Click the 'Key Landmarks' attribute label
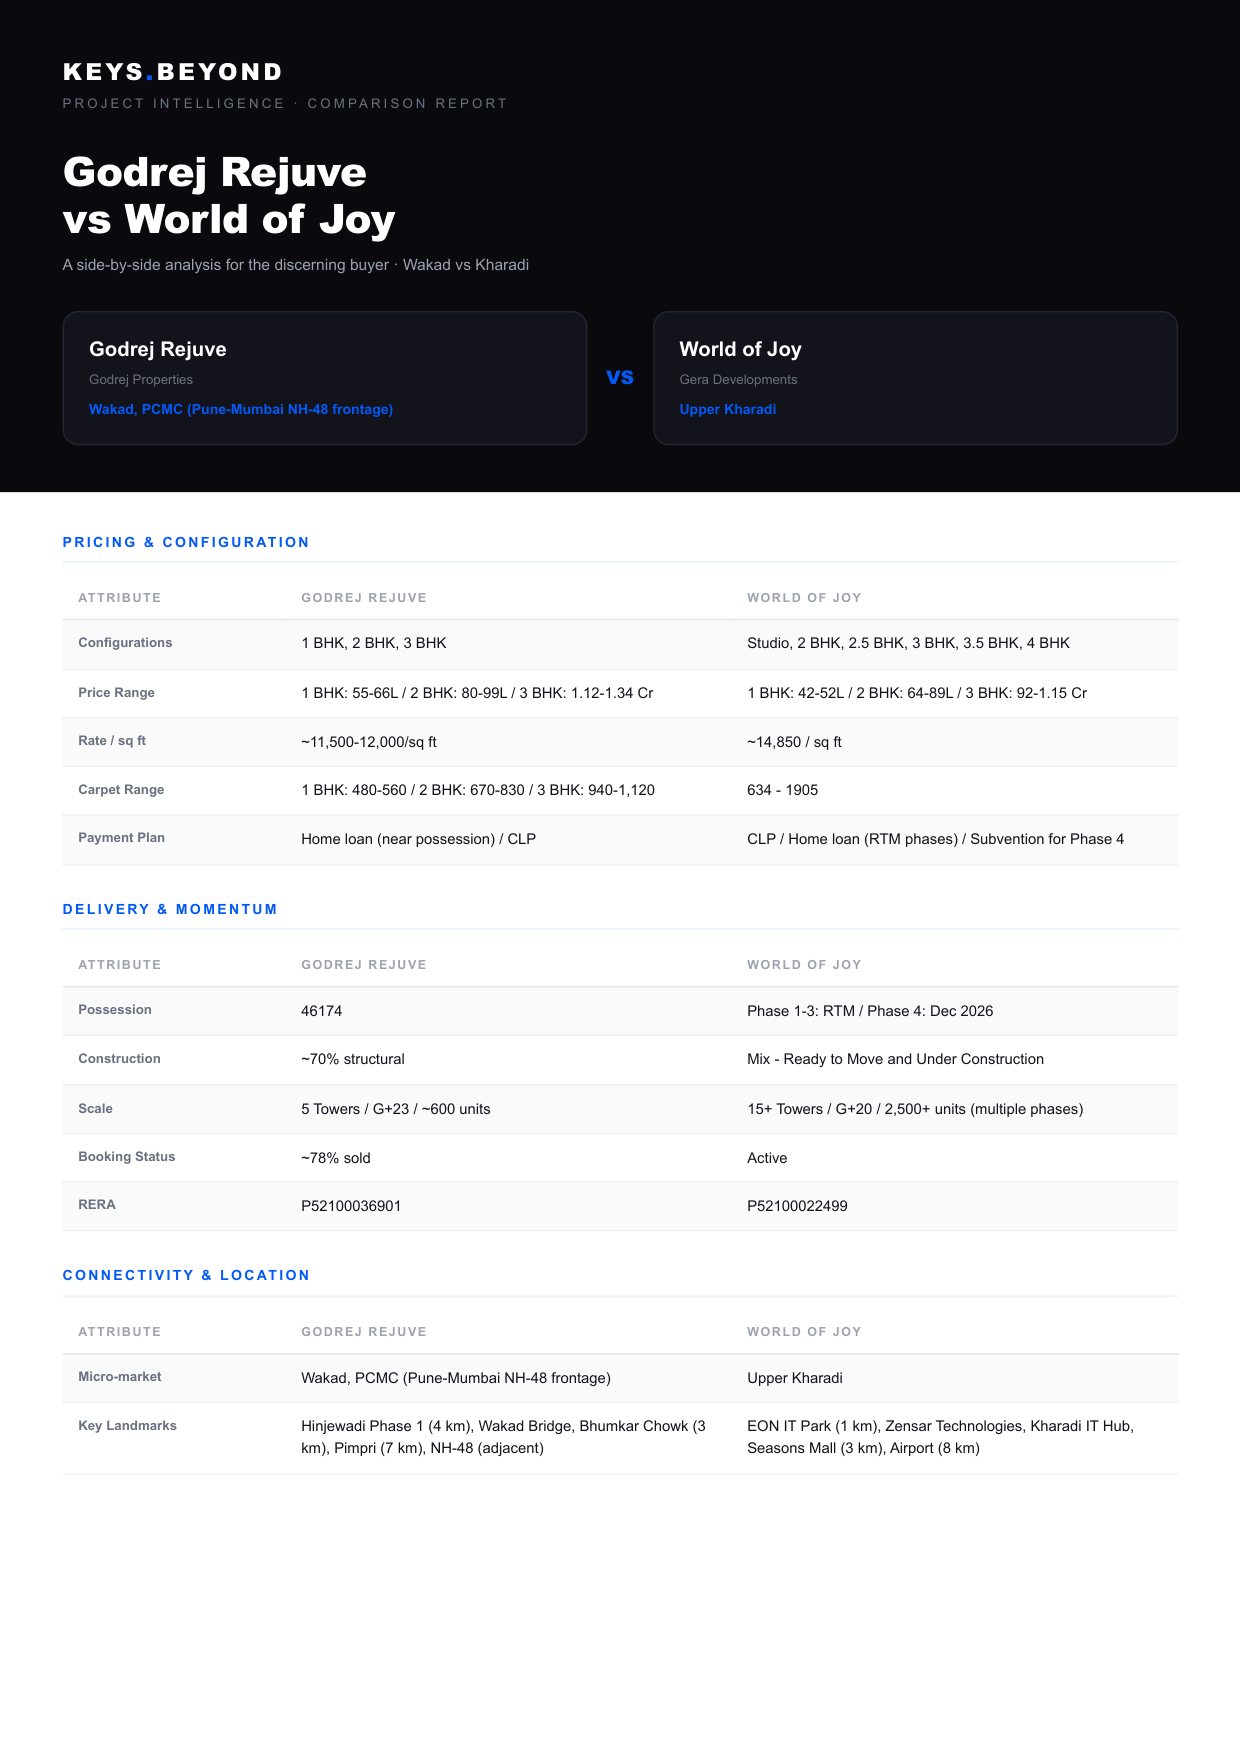 pyautogui.click(x=127, y=1426)
